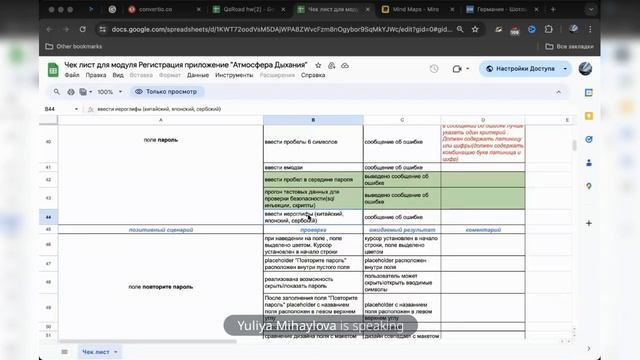Open the Contacts side panel icon

[x=589, y=162]
